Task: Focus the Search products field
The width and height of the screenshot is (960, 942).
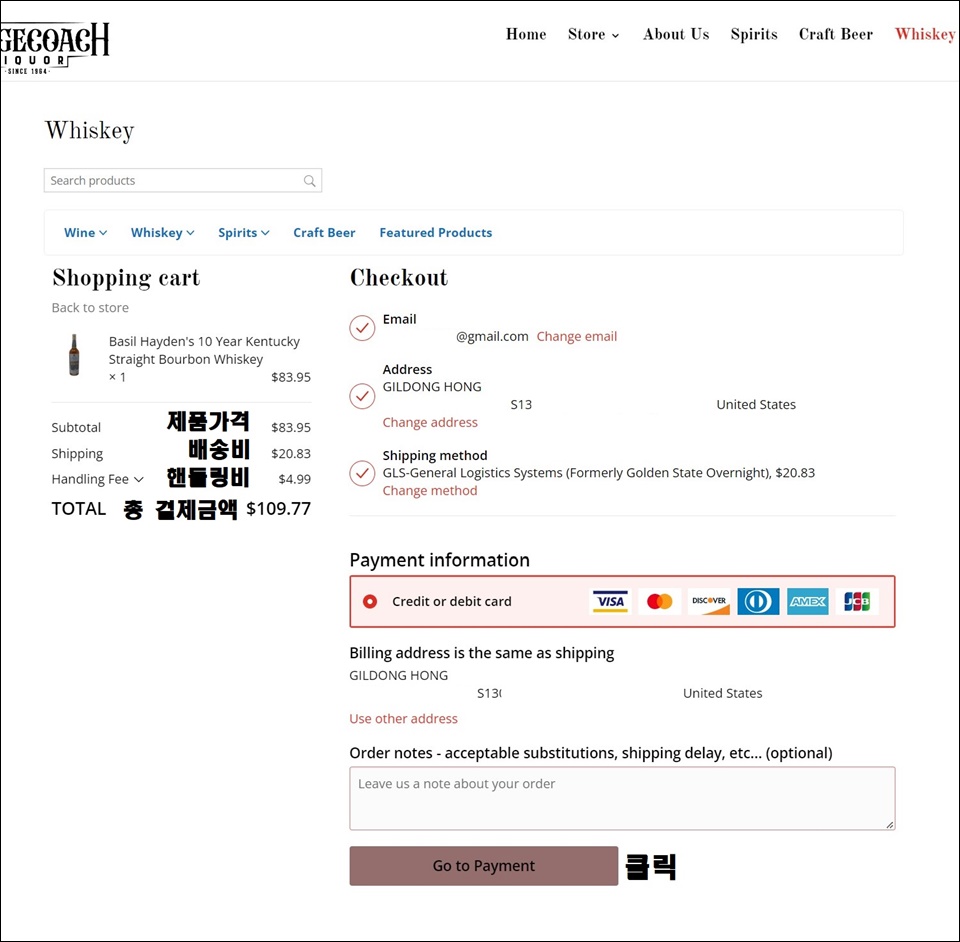Action: [x=182, y=181]
